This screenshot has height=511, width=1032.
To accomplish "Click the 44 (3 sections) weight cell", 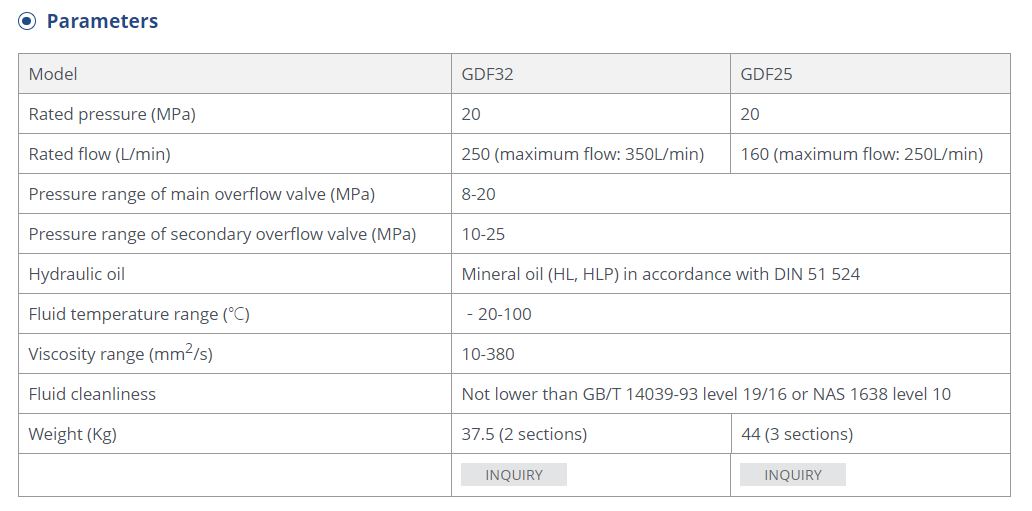I will [870, 434].
